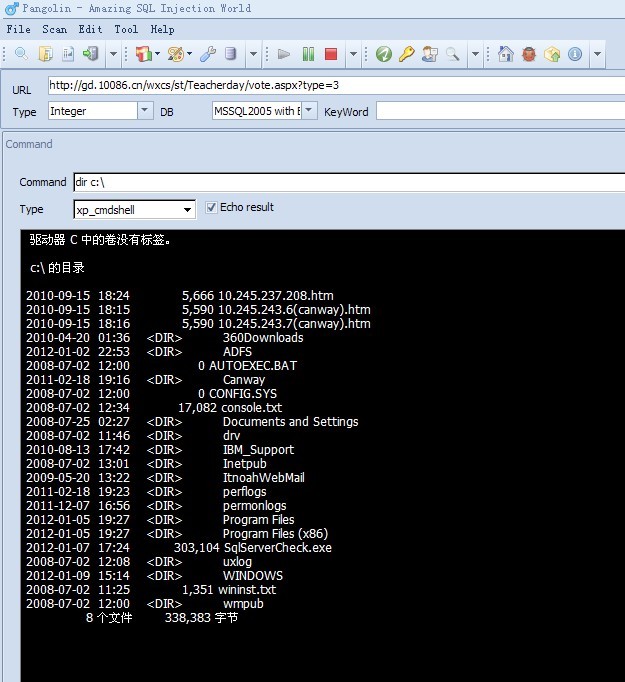Click the report page toolbar icon
Viewport: 625px width, 682px height.
(68, 54)
